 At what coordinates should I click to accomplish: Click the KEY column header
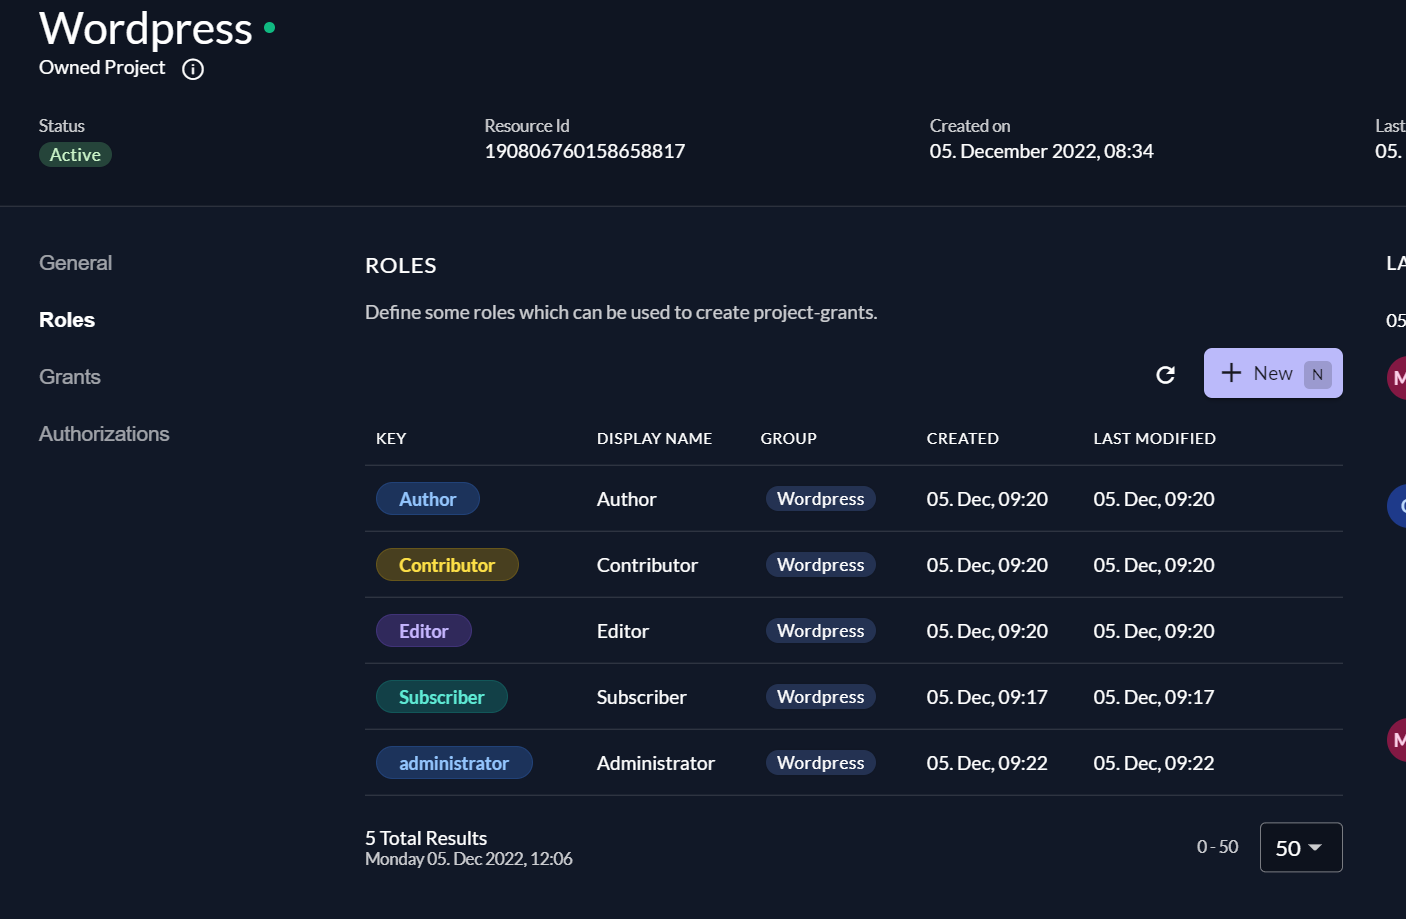point(391,438)
